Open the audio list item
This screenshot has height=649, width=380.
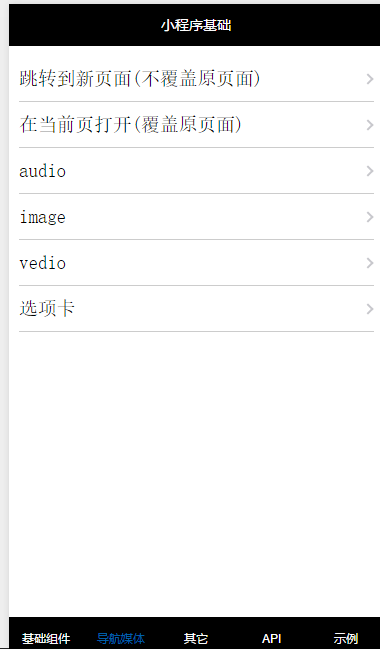pyautogui.click(x=196, y=171)
